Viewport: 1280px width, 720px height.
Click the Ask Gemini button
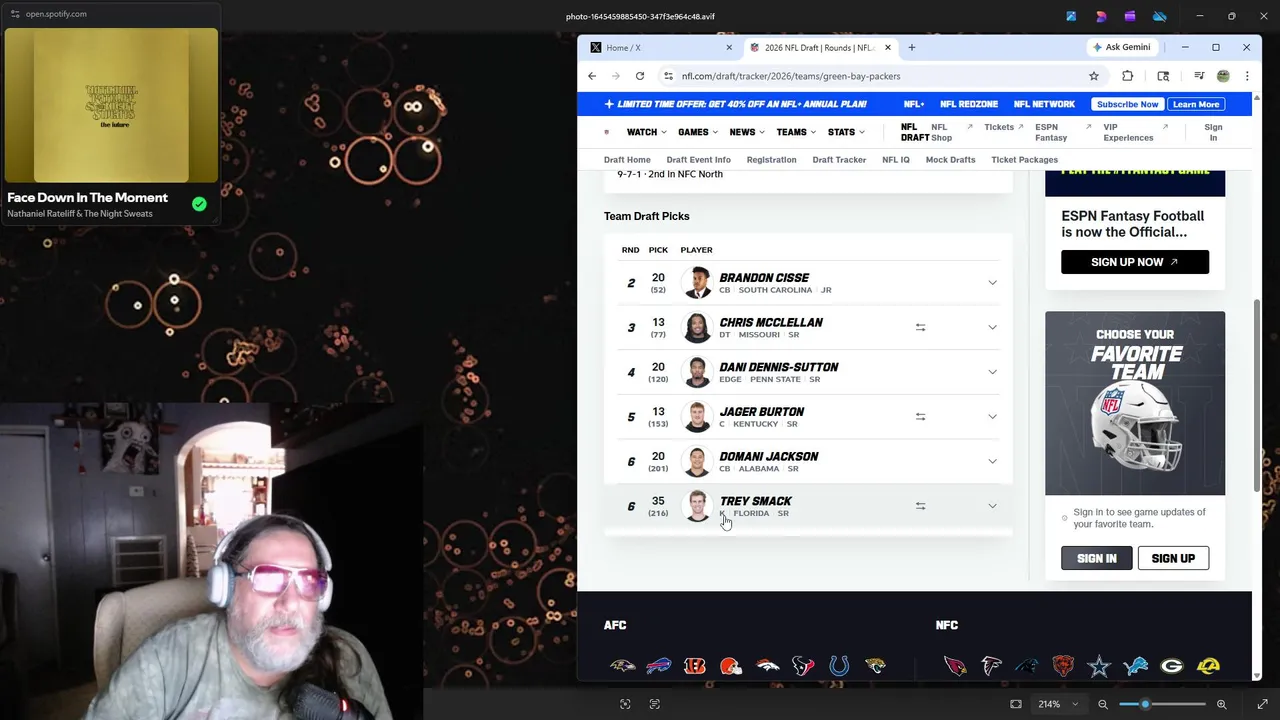coord(1121,47)
